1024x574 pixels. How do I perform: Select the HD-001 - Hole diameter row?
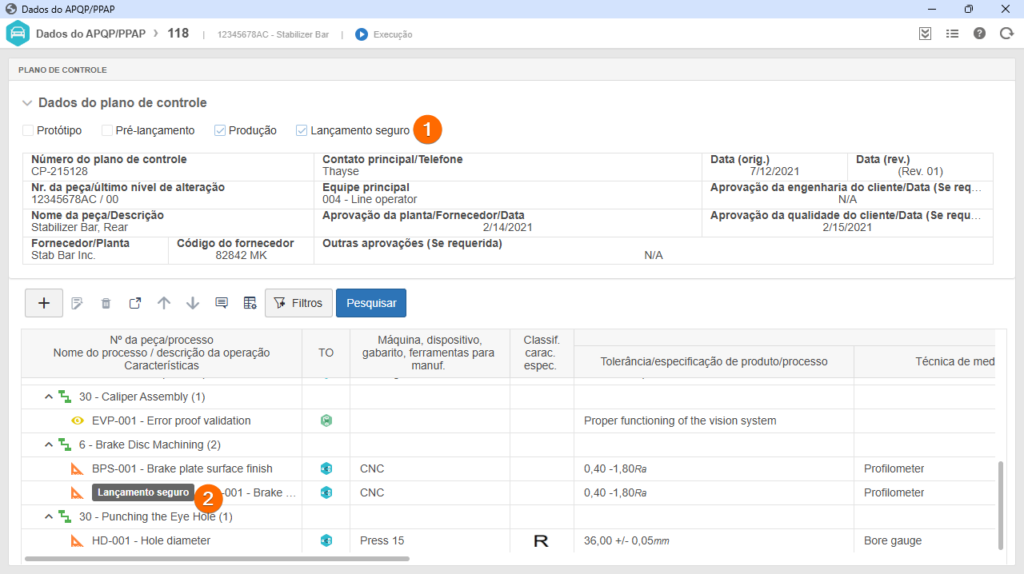(x=150, y=541)
